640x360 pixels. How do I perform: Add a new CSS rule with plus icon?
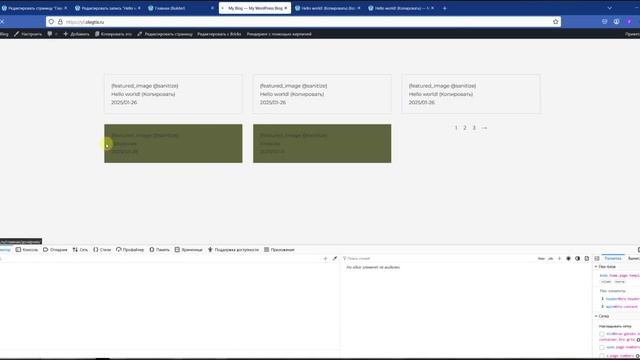[559, 258]
